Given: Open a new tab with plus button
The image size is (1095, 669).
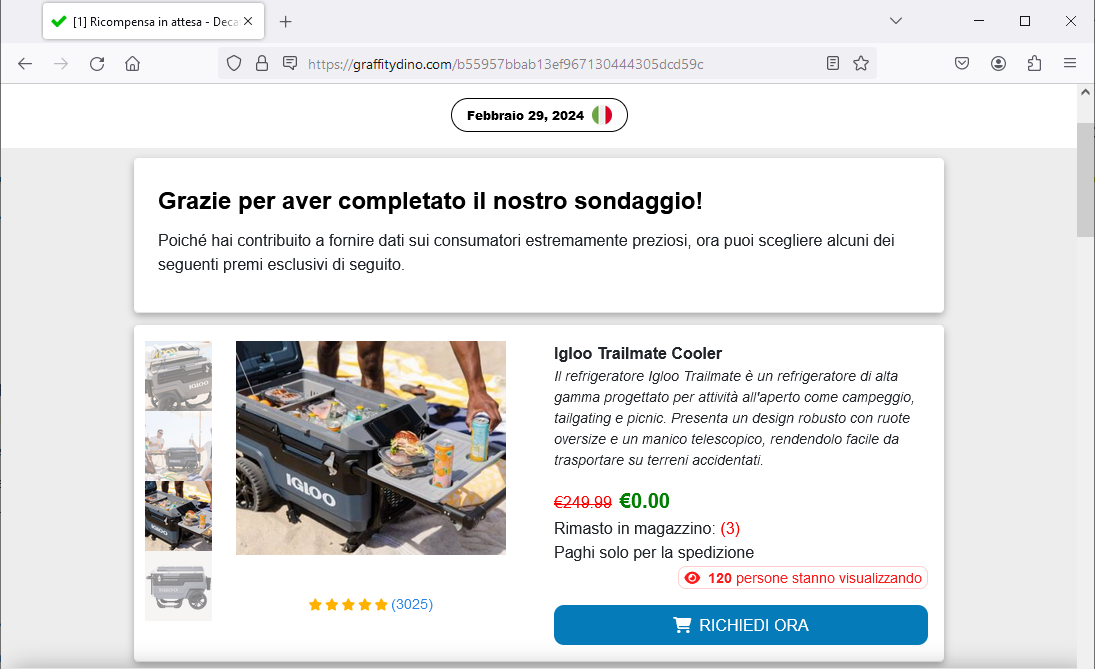Looking at the screenshot, I should coord(286,22).
